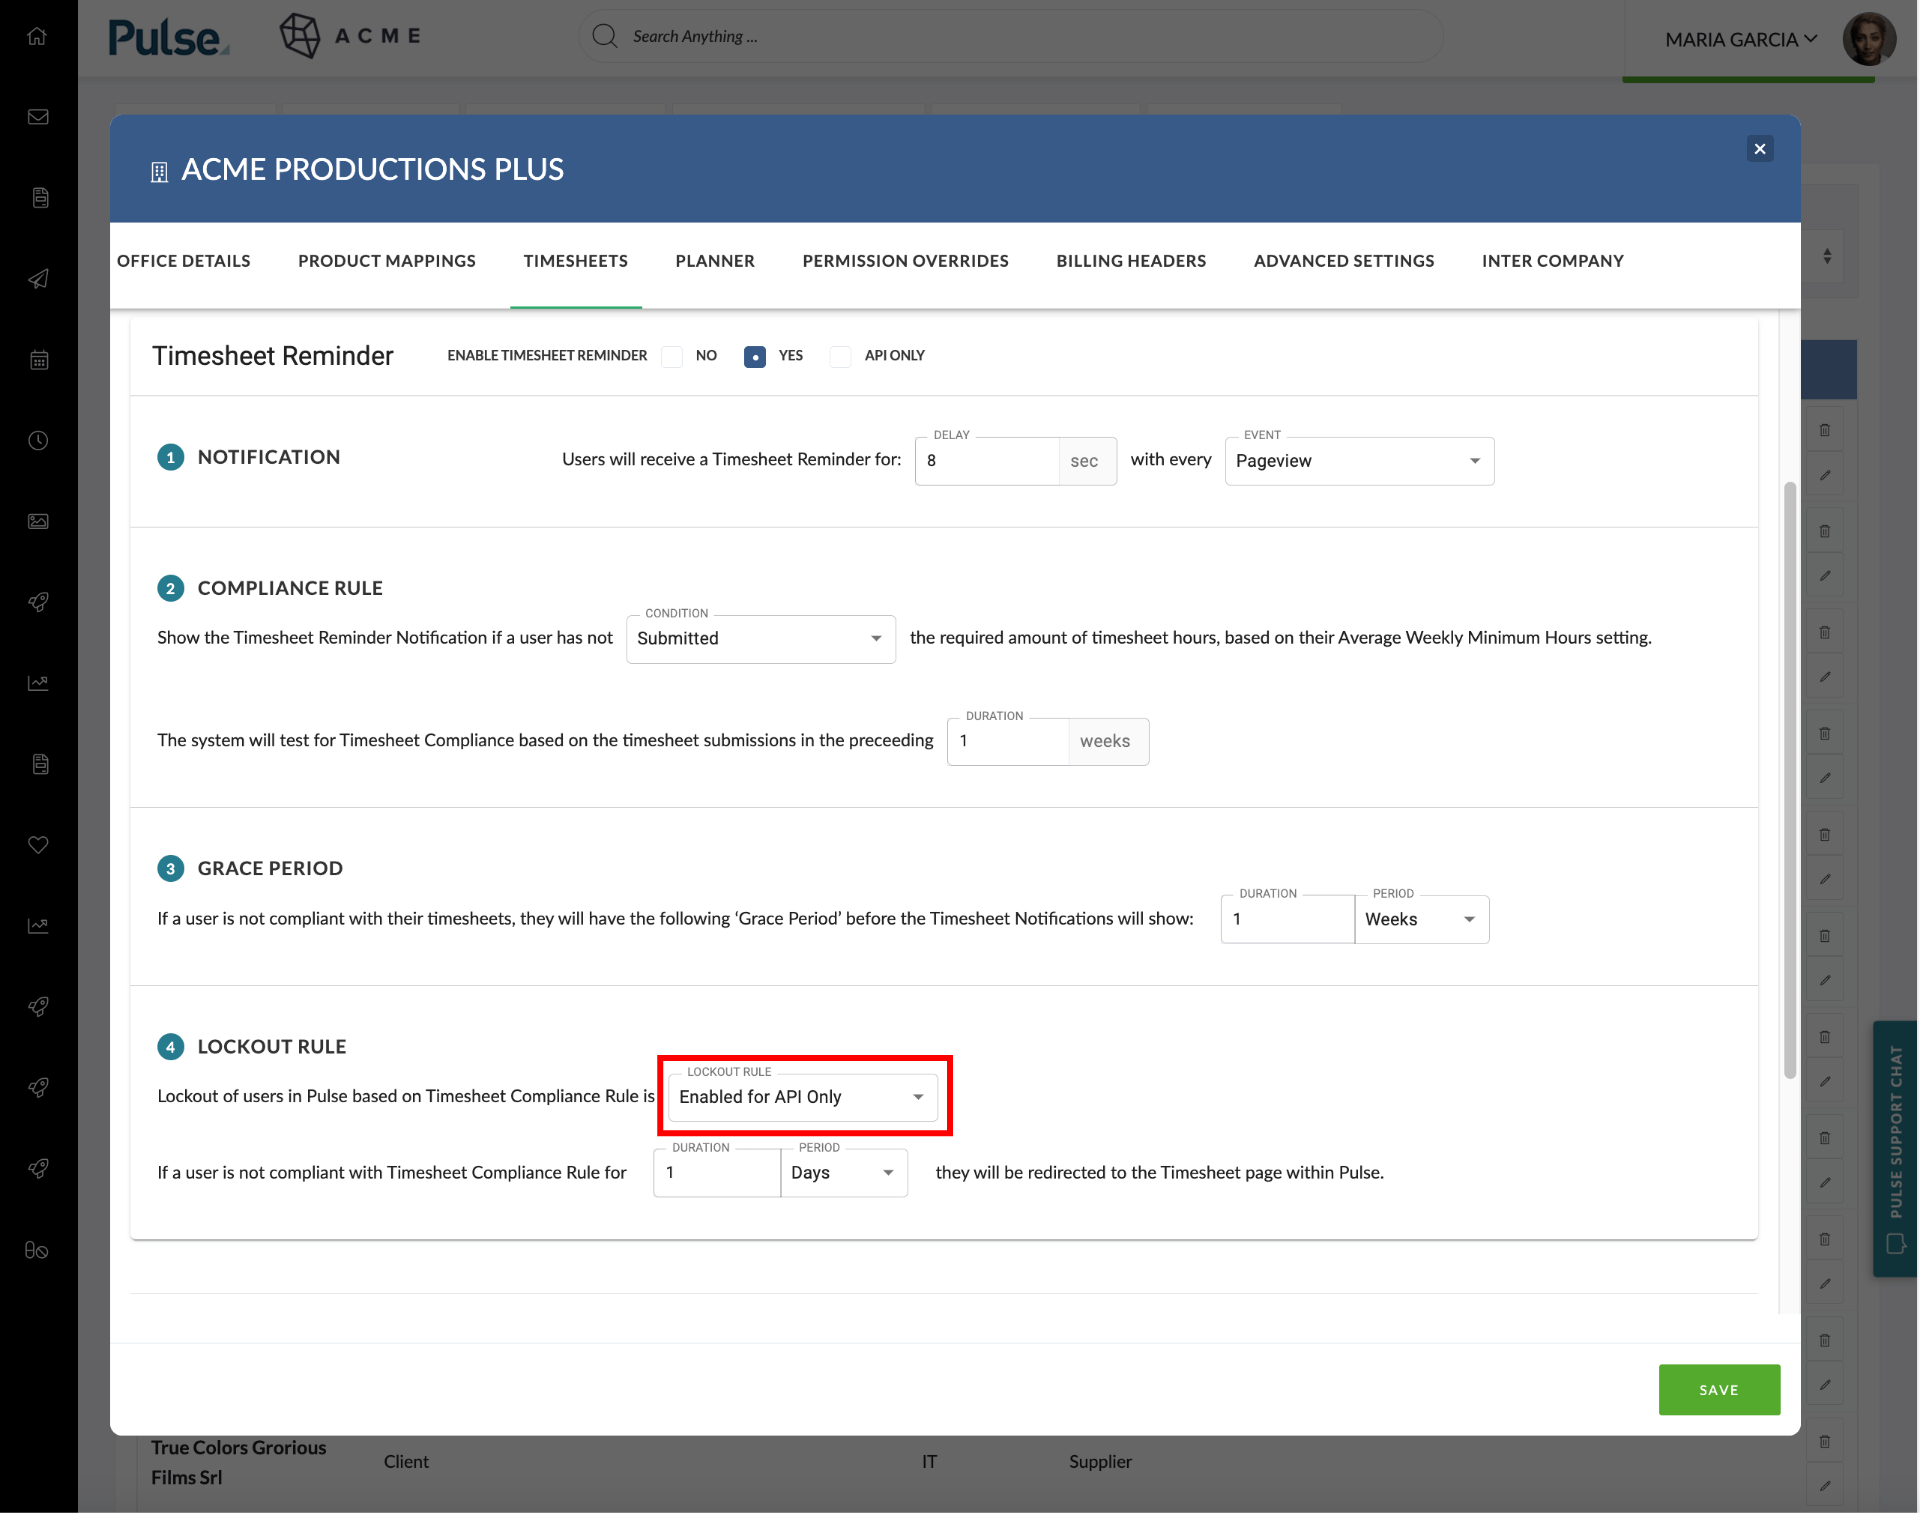
Task: Open Lockout Rule dropdown Enabled for API Only
Action: pyautogui.click(x=803, y=1097)
